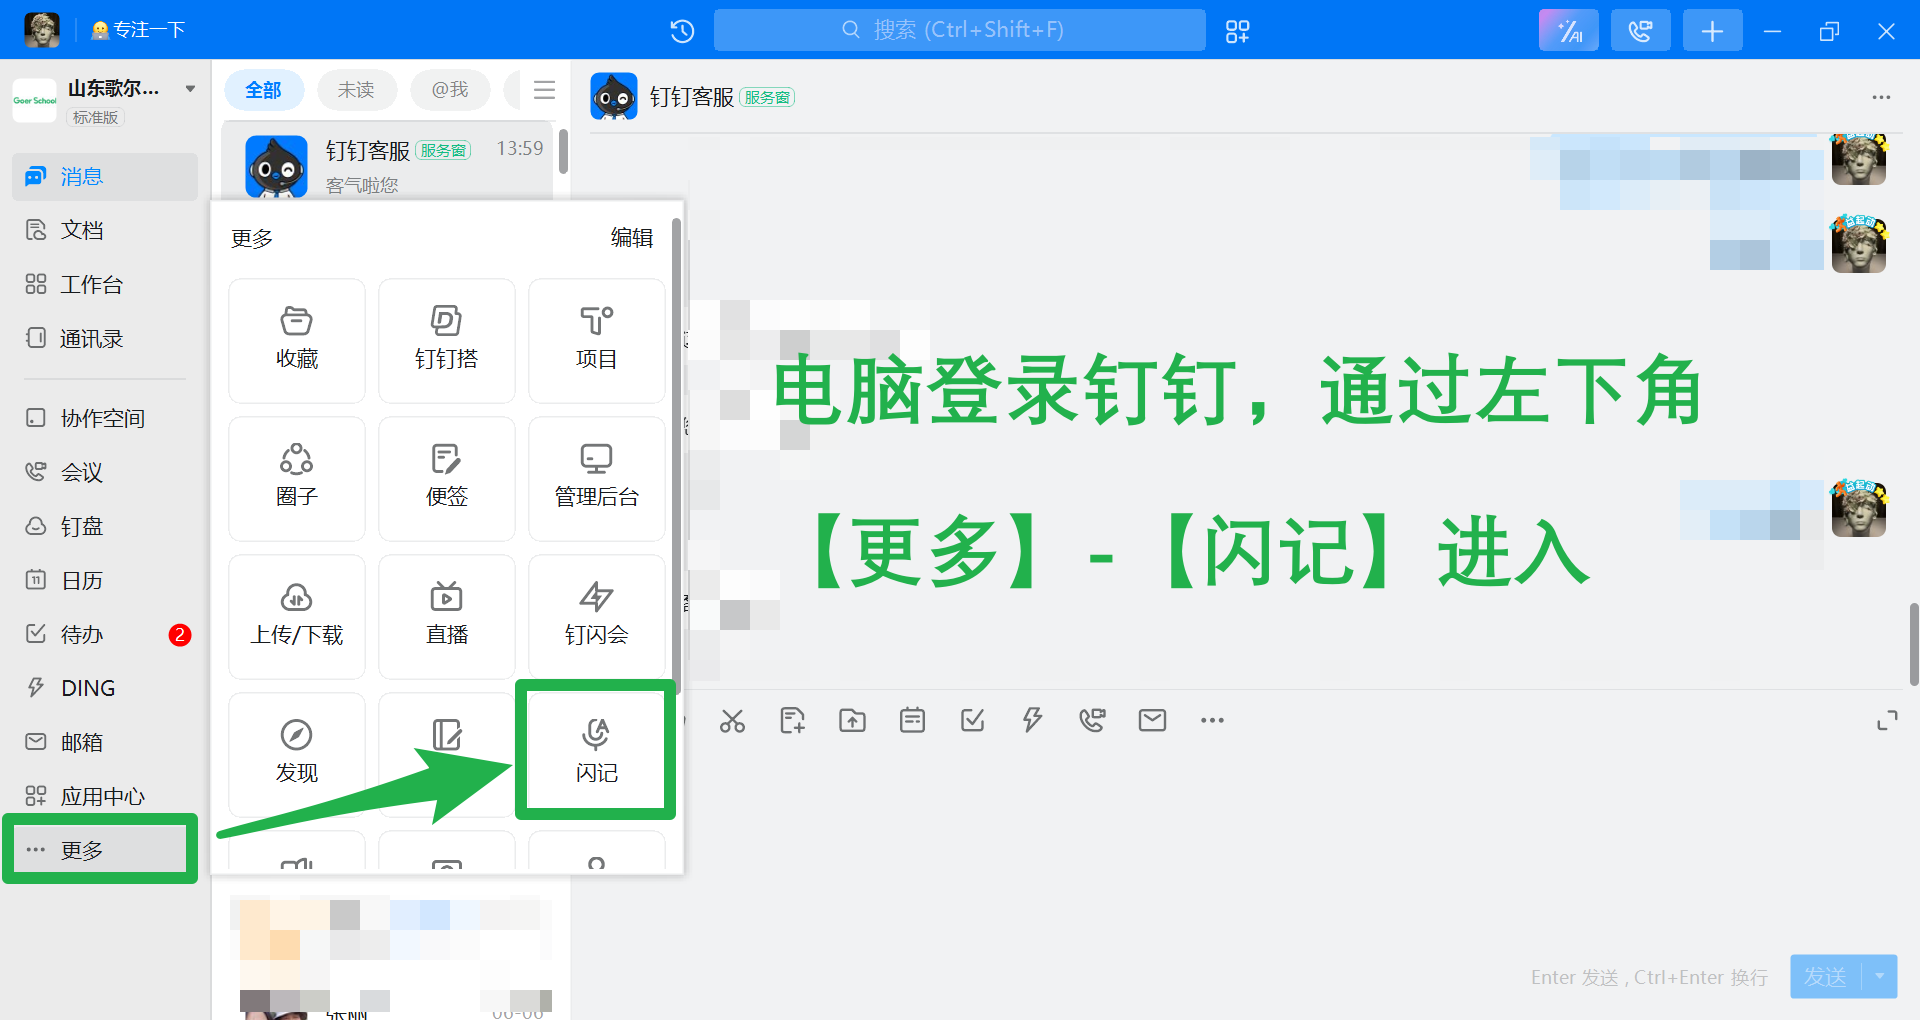Open 更多 more menu in sidebar
This screenshot has width=1920, height=1020.
(x=100, y=850)
